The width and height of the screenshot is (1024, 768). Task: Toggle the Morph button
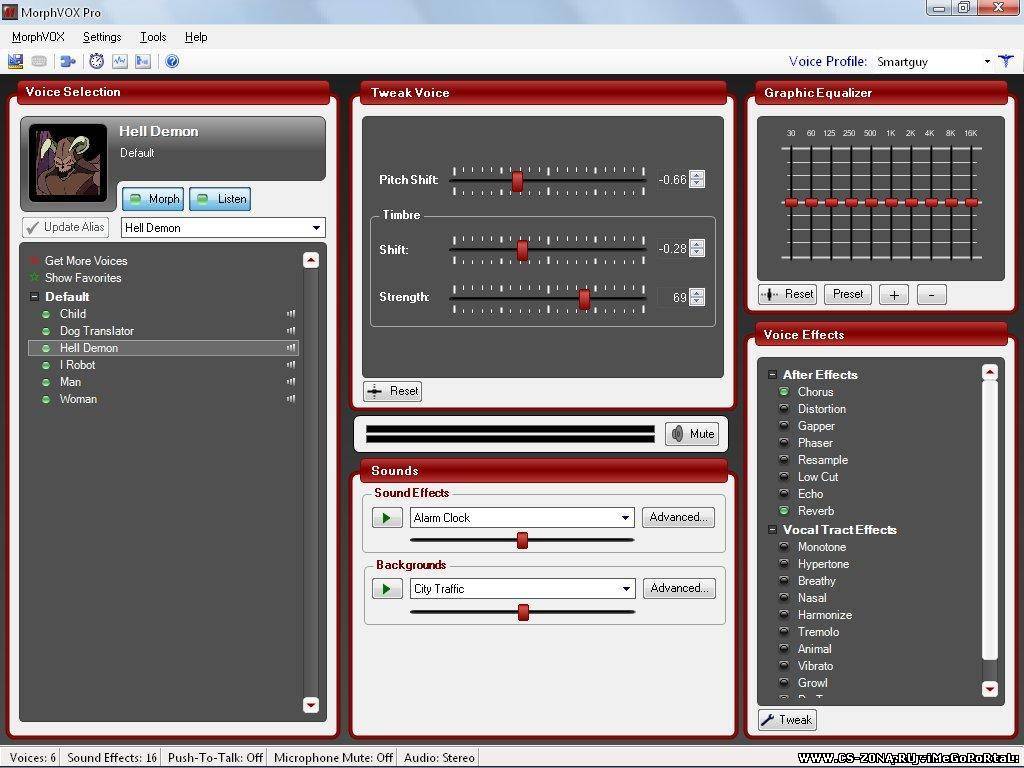(x=153, y=199)
